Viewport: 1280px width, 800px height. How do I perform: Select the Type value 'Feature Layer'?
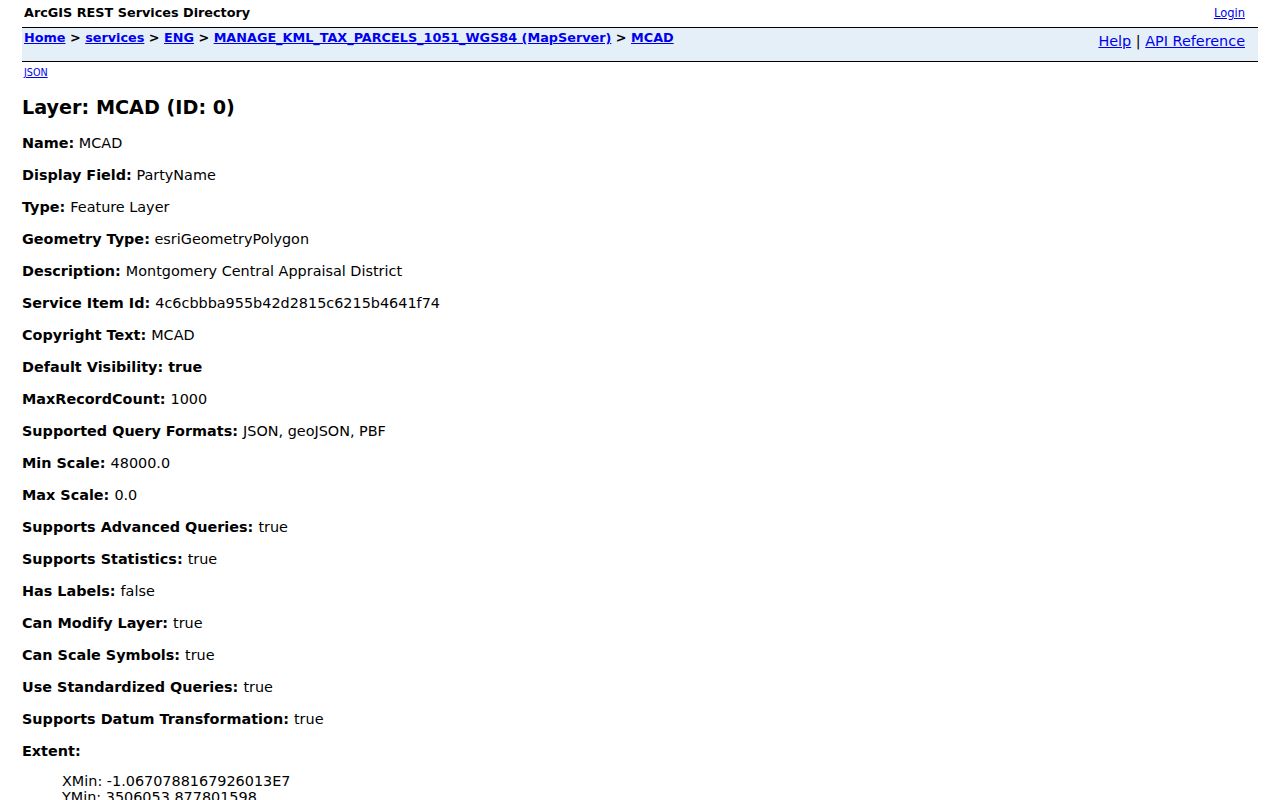tap(120, 207)
